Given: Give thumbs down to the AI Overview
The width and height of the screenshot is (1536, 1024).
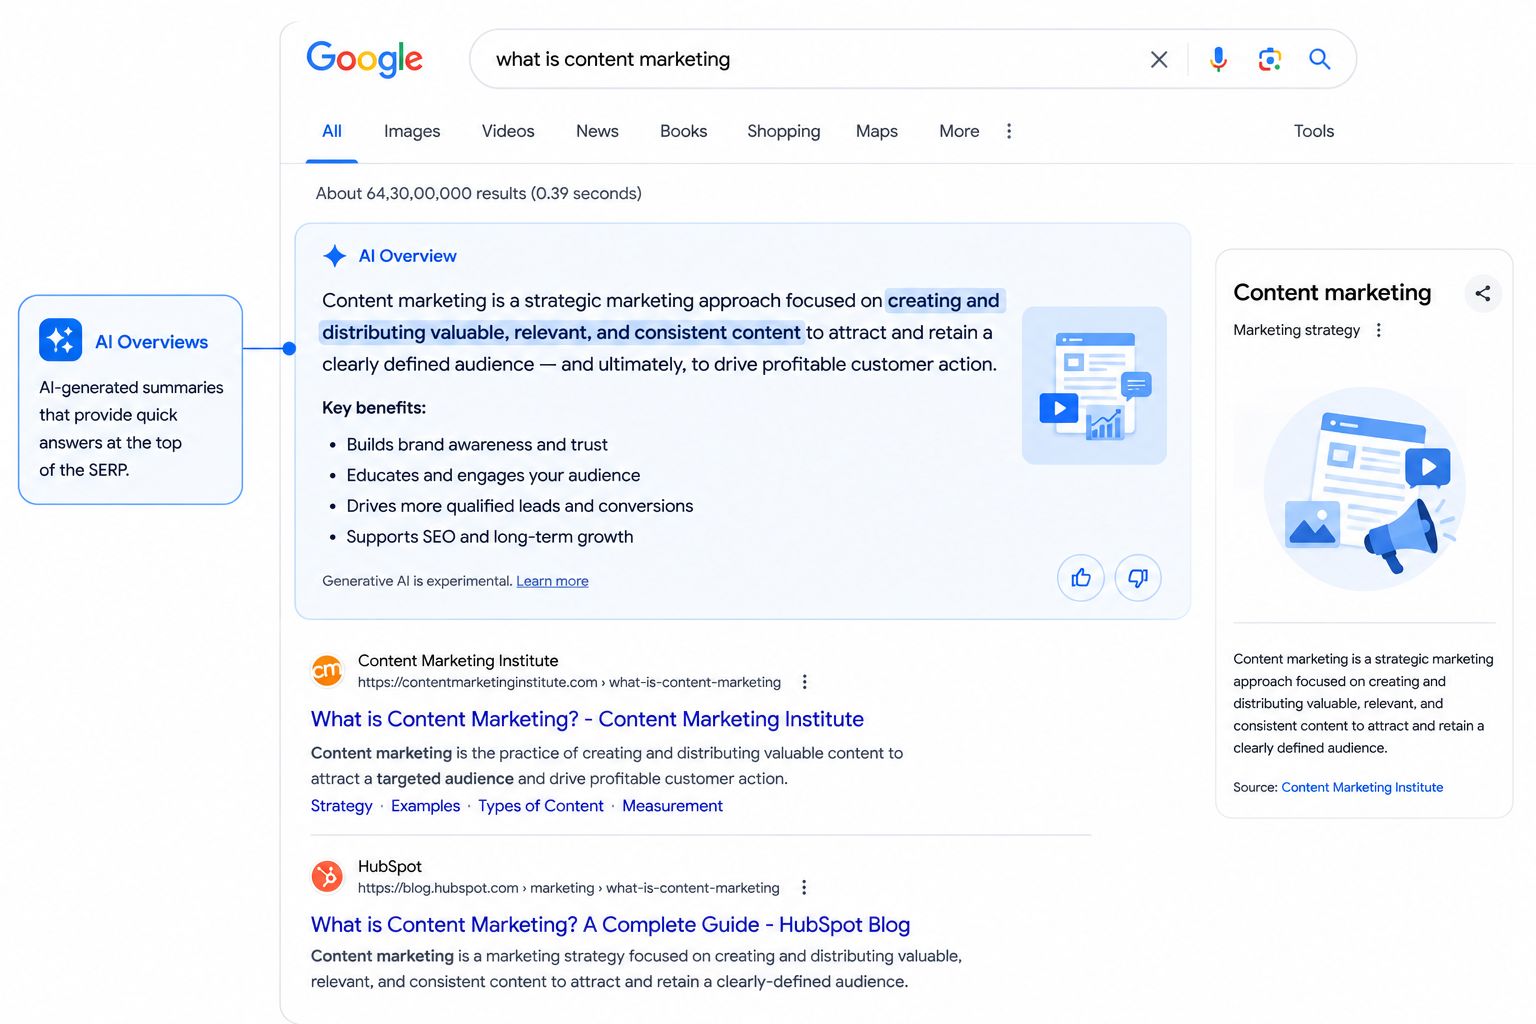Looking at the screenshot, I should pyautogui.click(x=1138, y=578).
